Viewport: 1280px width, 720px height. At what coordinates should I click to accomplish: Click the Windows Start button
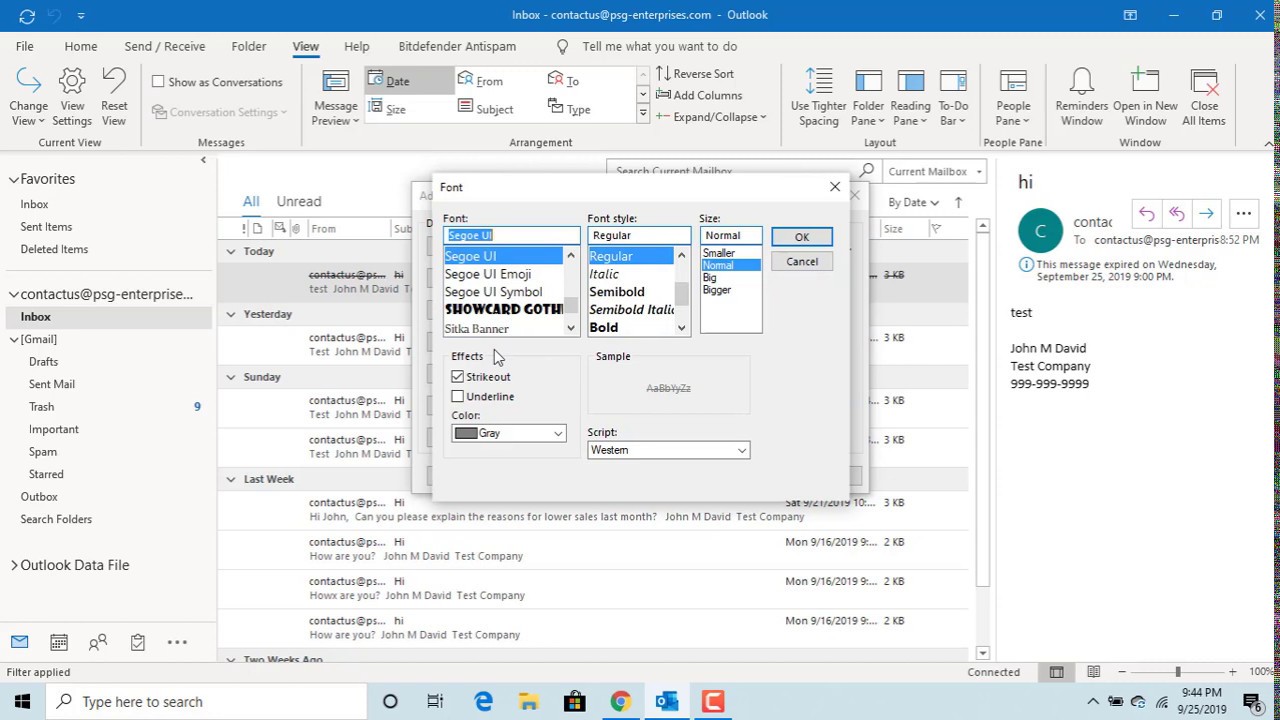22,701
